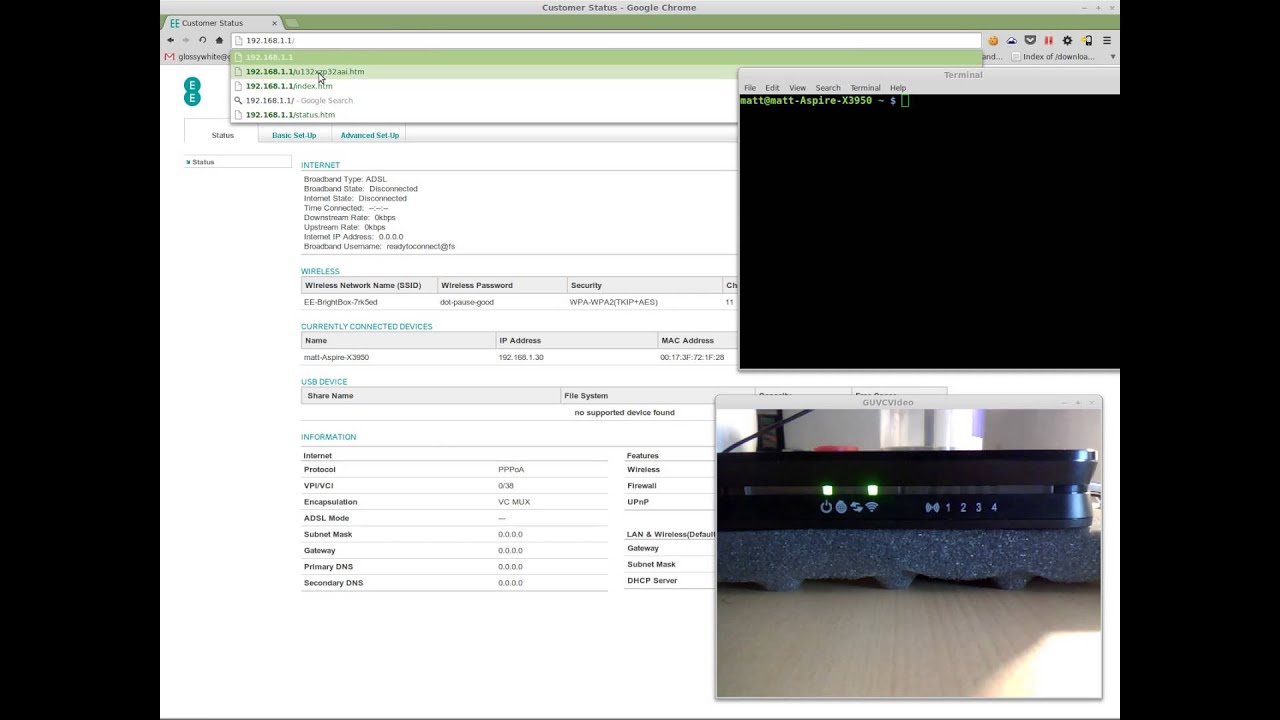
Task: Click the webcam video preview of the router
Action: [x=908, y=553]
